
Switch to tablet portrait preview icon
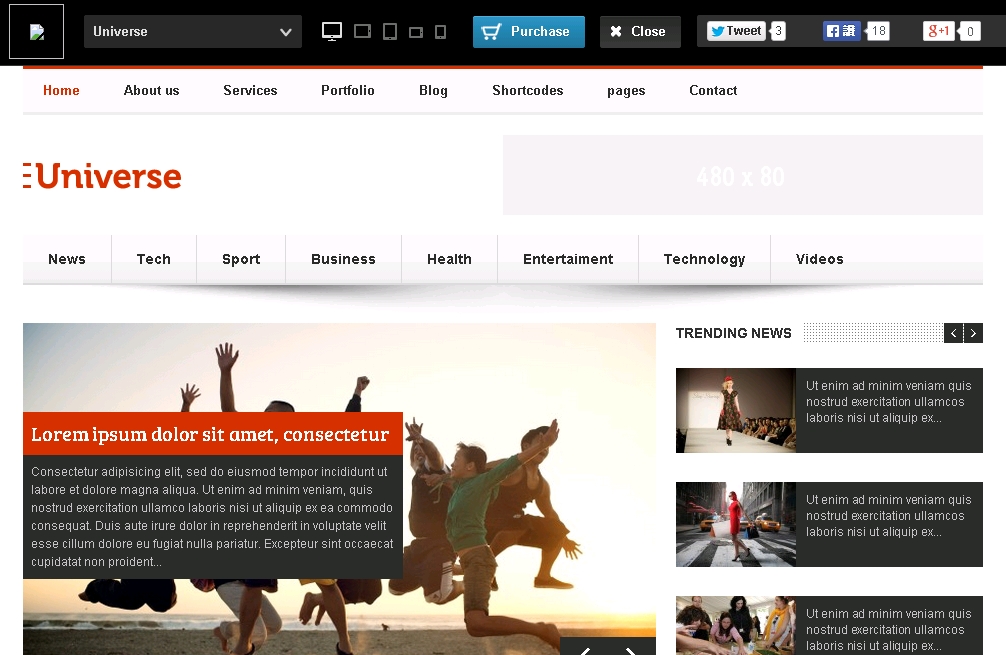point(390,32)
